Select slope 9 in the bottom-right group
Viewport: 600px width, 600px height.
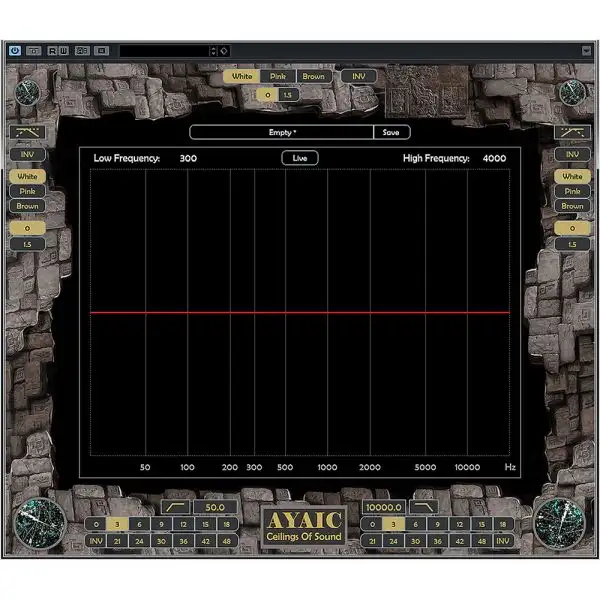437,524
